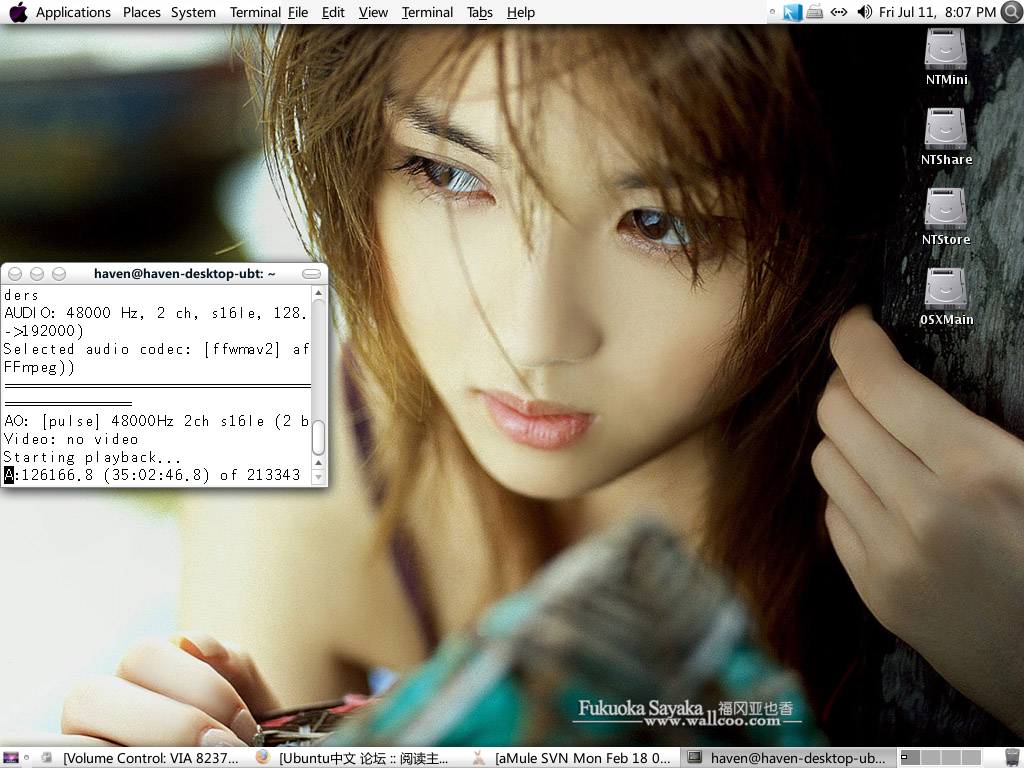Open the NTMini drive on the desktop
1024x768 pixels.
pyautogui.click(x=946, y=57)
